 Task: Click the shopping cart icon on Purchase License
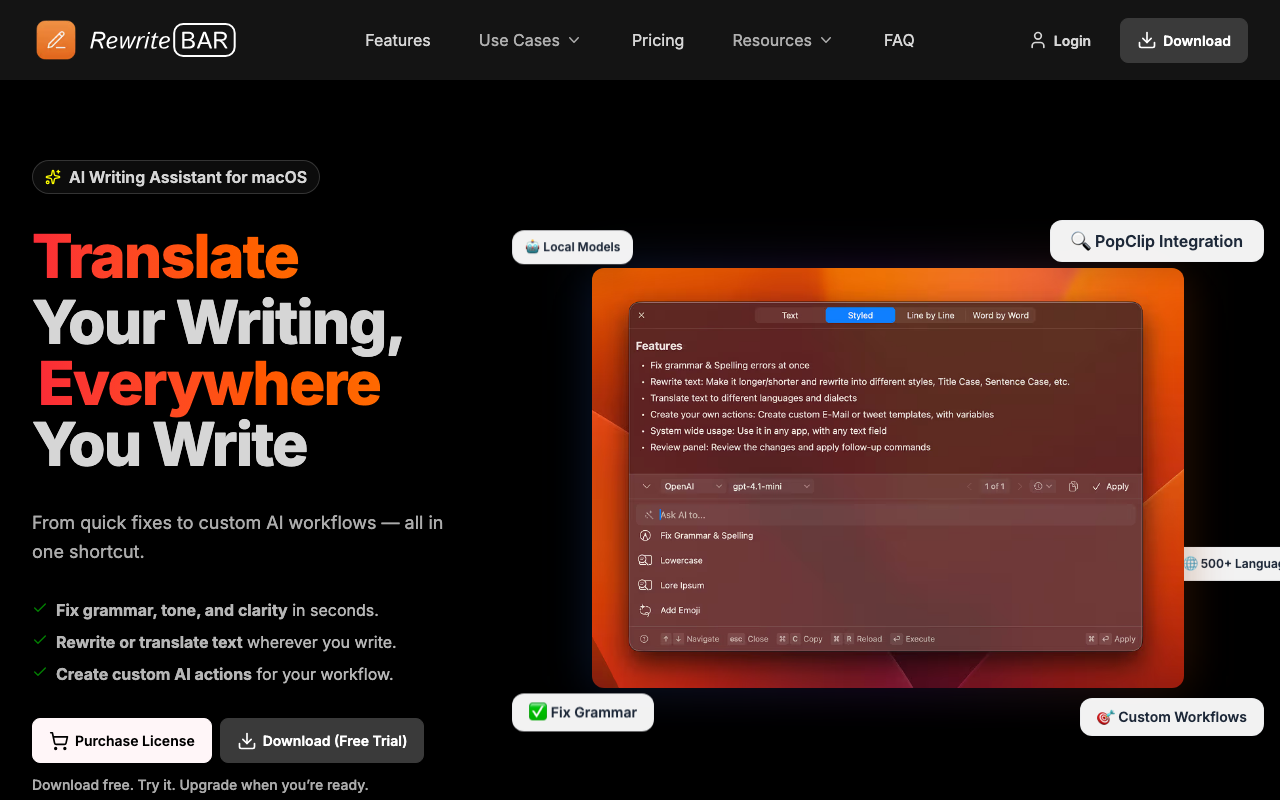[59, 741]
